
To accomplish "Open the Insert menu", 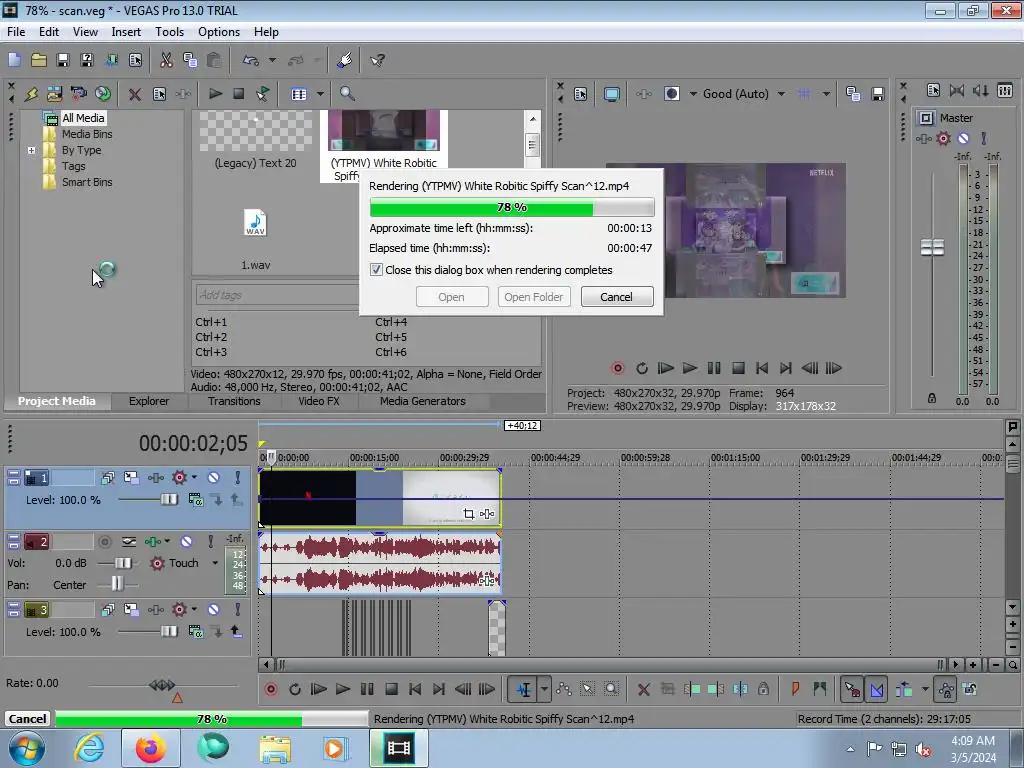I will [126, 32].
